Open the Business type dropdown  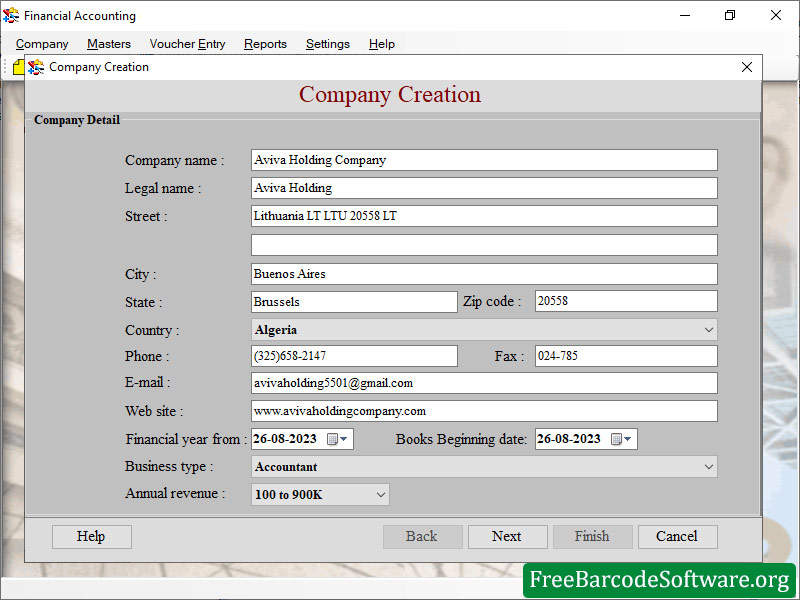708,466
